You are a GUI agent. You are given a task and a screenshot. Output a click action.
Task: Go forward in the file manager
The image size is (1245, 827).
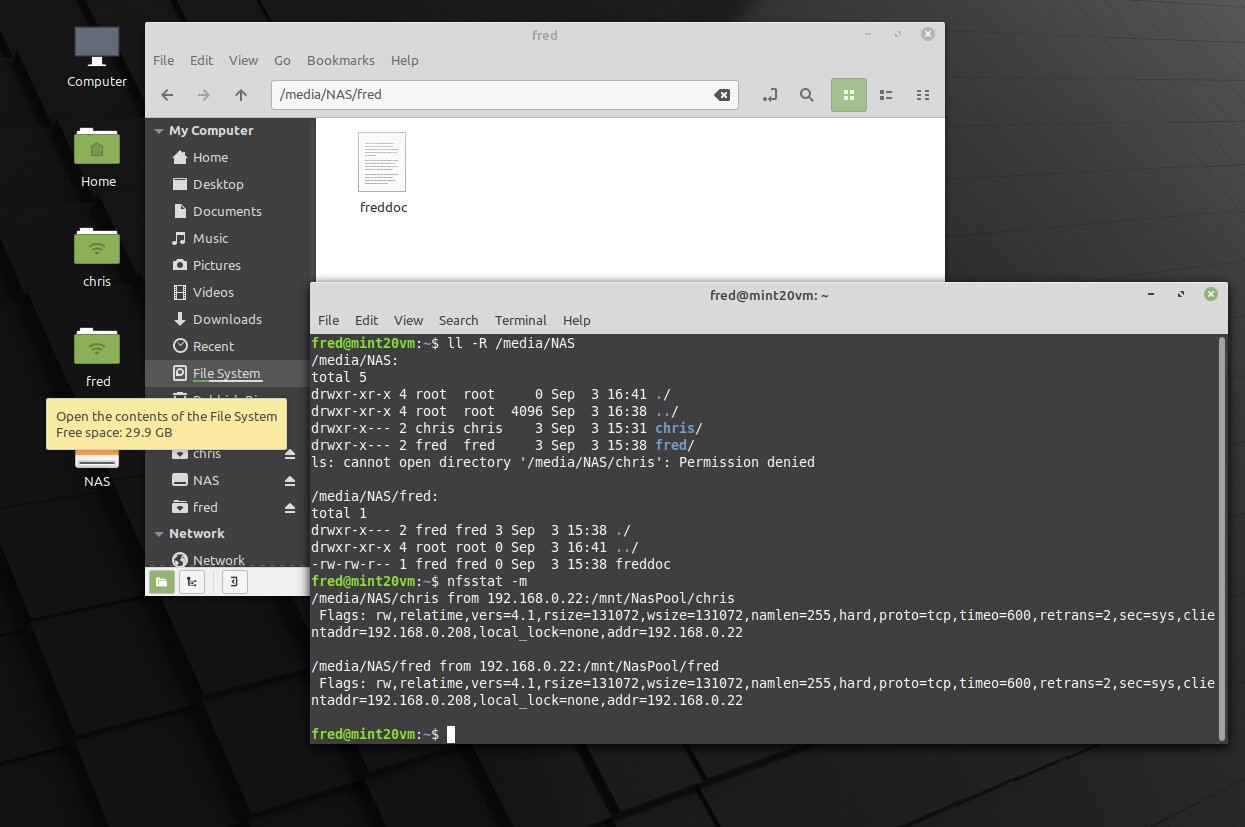204,95
